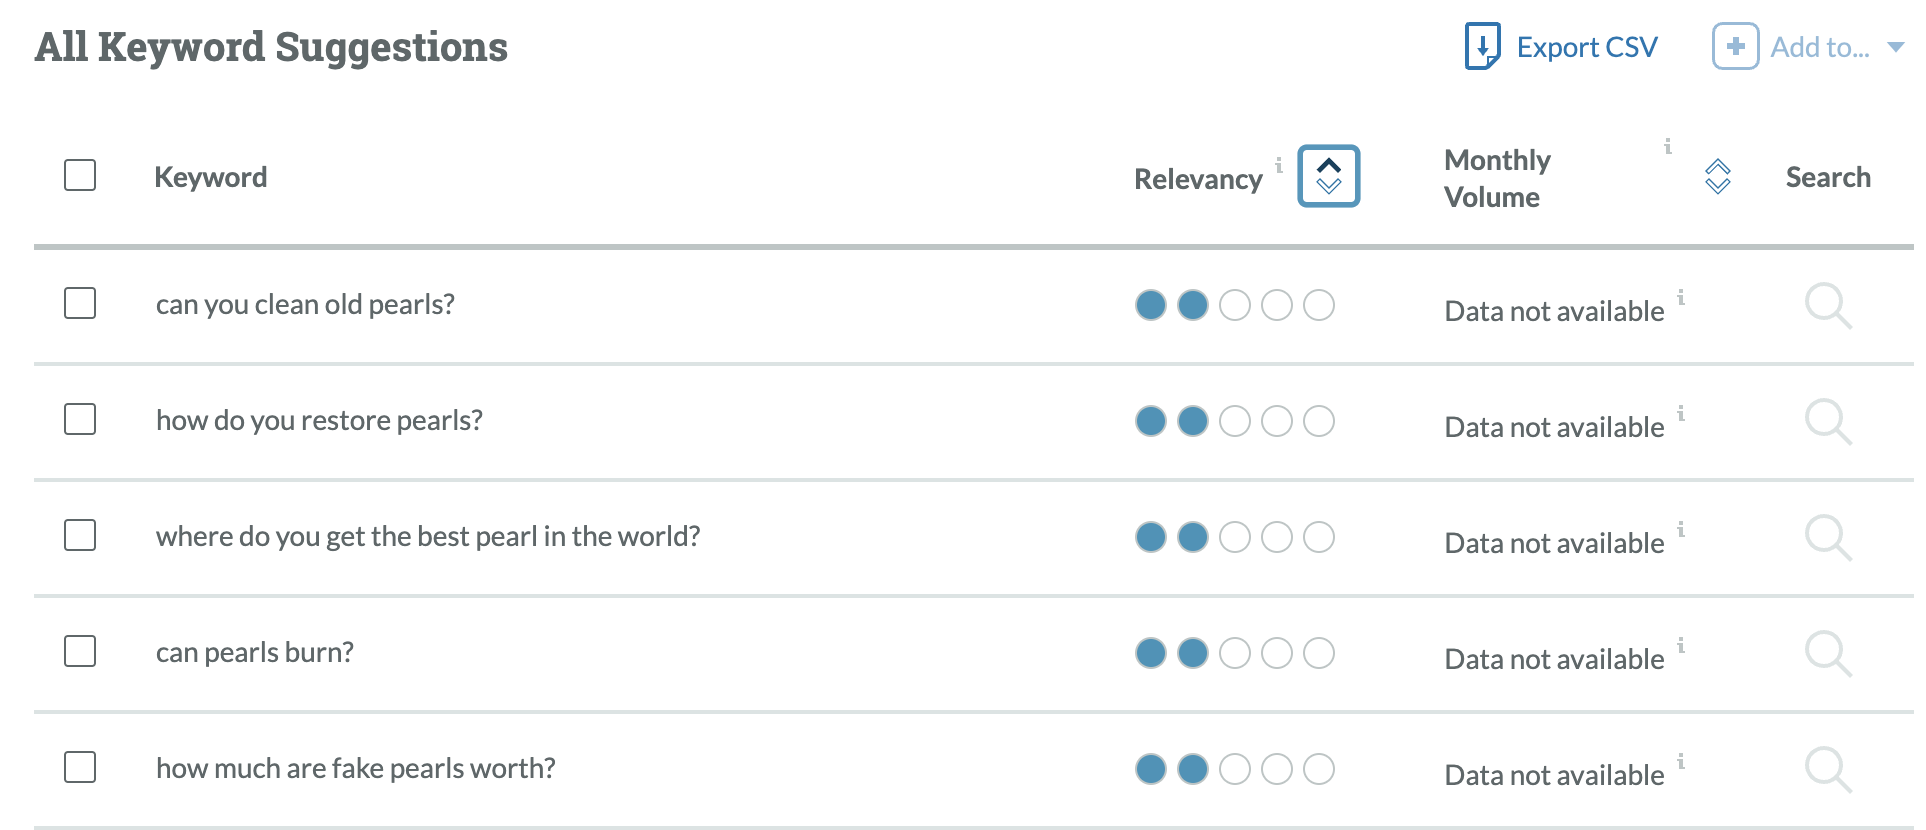1926x830 pixels.
Task: Click the plus icon beside Add to
Action: pyautogui.click(x=1735, y=46)
